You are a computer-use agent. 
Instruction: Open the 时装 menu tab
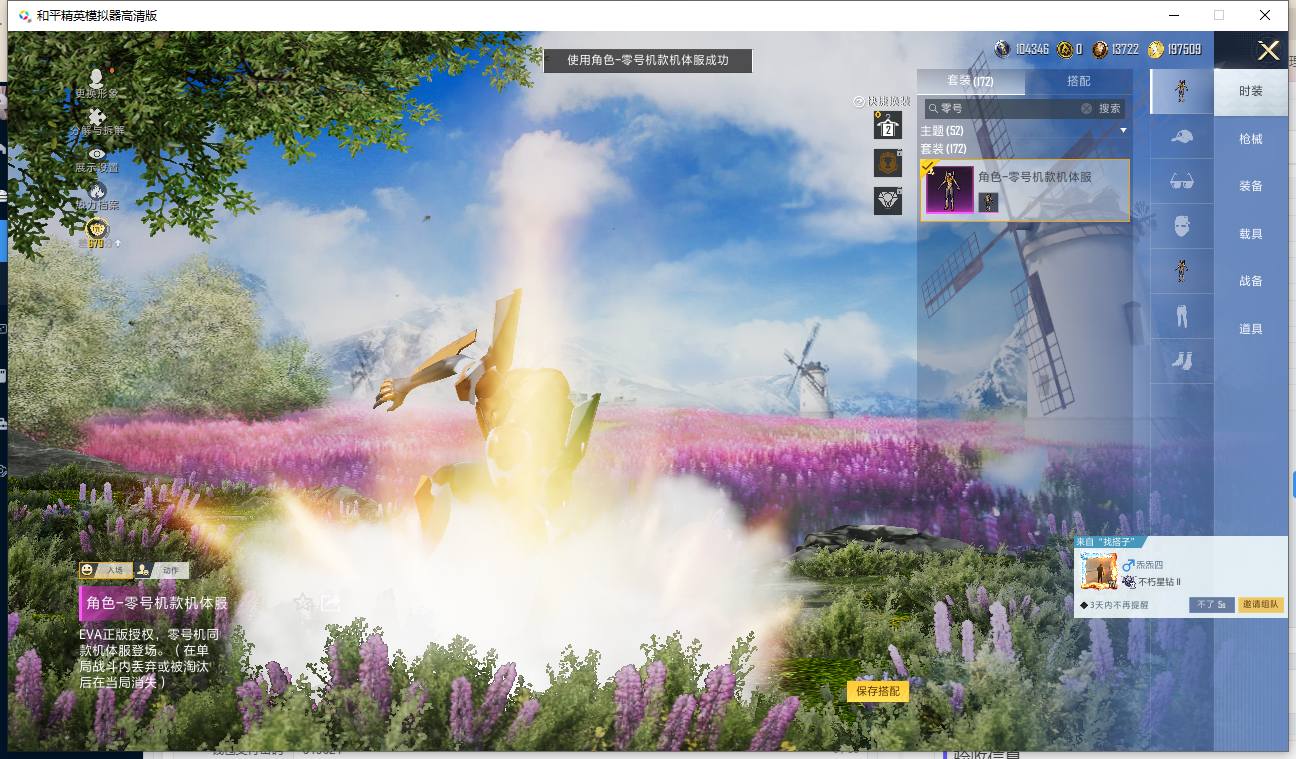coord(1251,91)
